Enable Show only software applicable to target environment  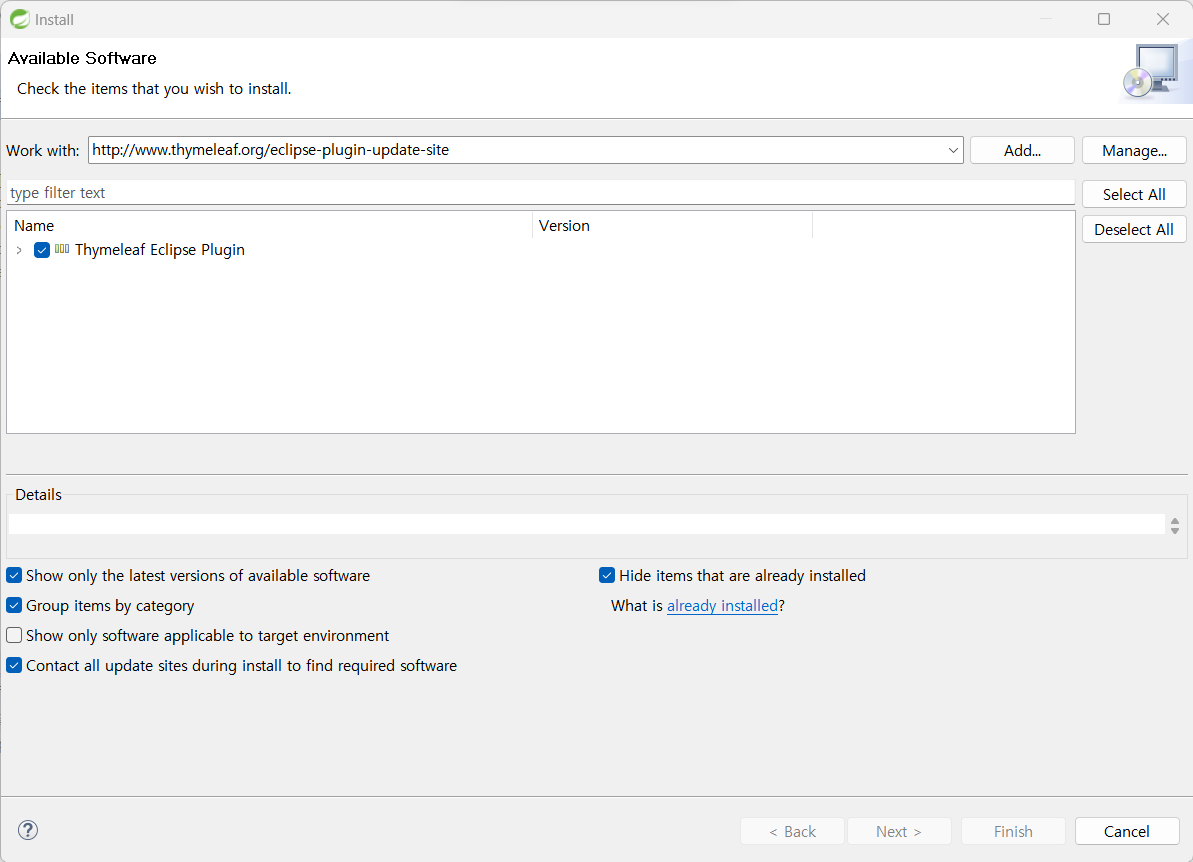pyautogui.click(x=14, y=635)
